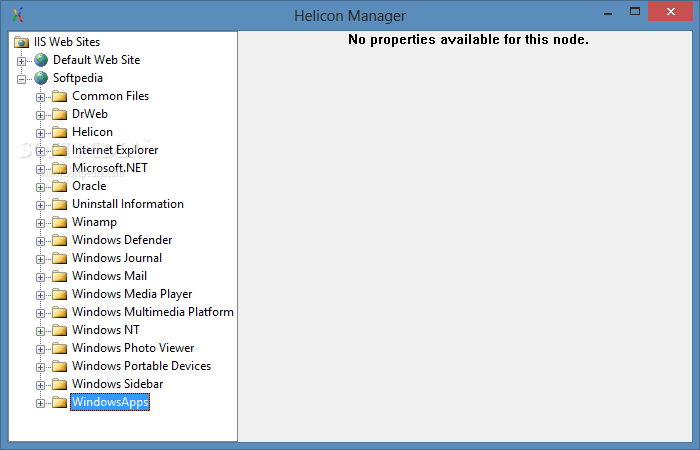This screenshot has width=700, height=450.
Task: Select Internet Explorer in the tree
Action: click(115, 150)
